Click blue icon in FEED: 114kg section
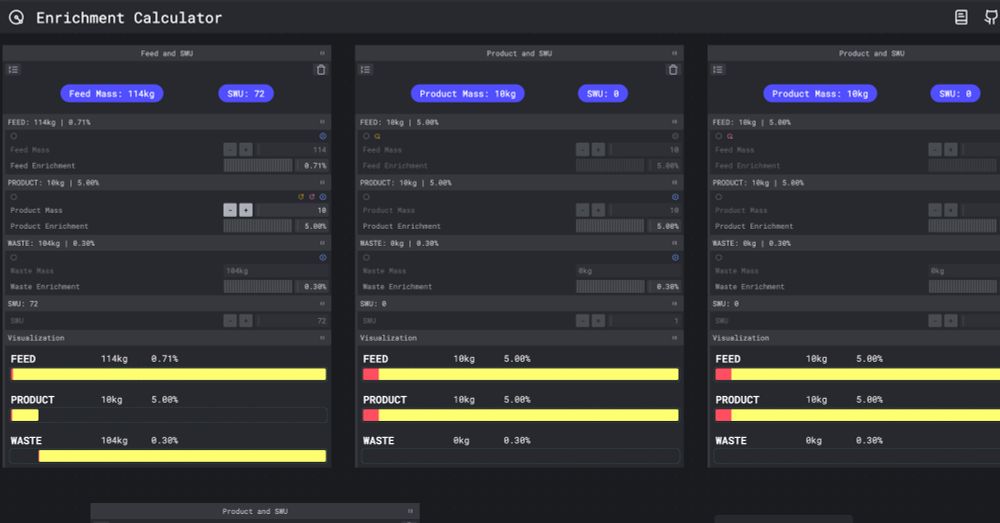Image resolution: width=1000 pixels, height=523 pixels. point(323,136)
